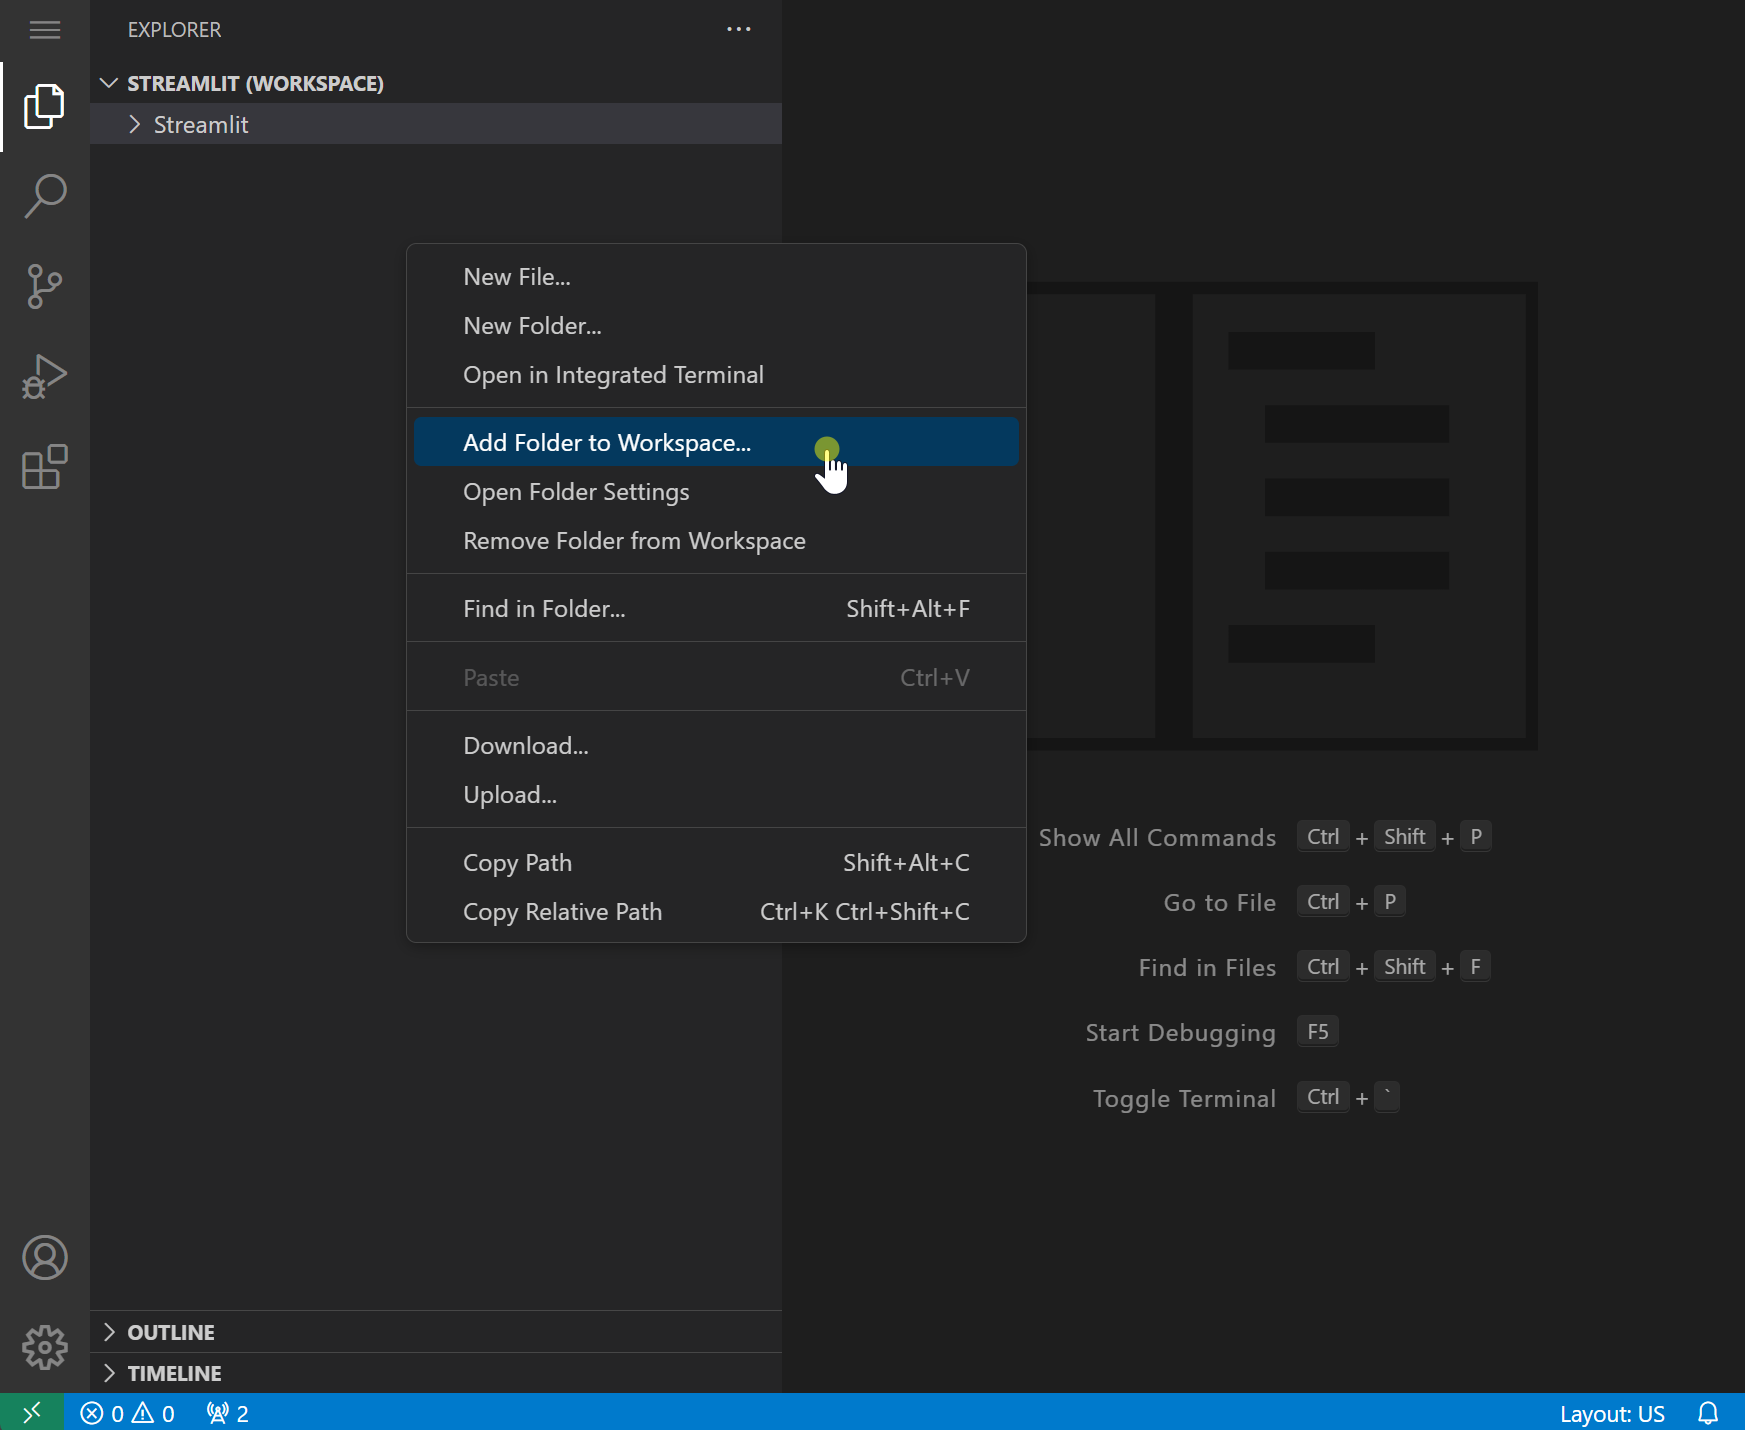
Task: Click the Show All Commands label
Action: point(1157,838)
